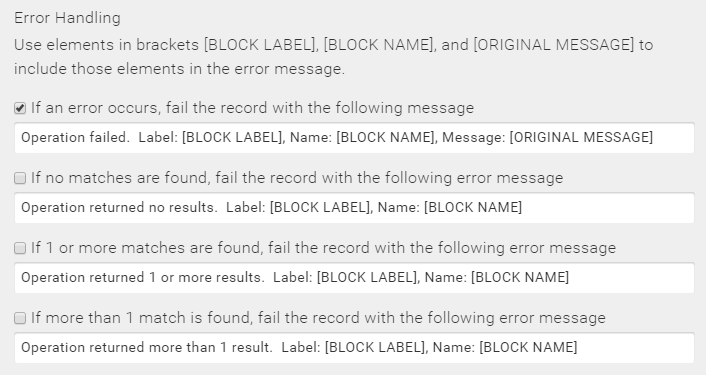Focus the 'Operation returned no results' field
706x375 pixels.
pos(354,208)
